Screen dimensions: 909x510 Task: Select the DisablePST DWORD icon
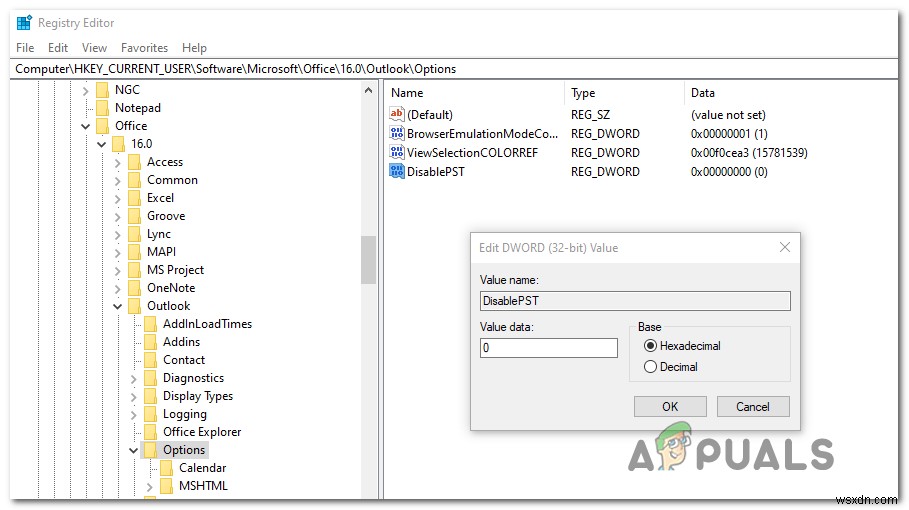point(397,172)
